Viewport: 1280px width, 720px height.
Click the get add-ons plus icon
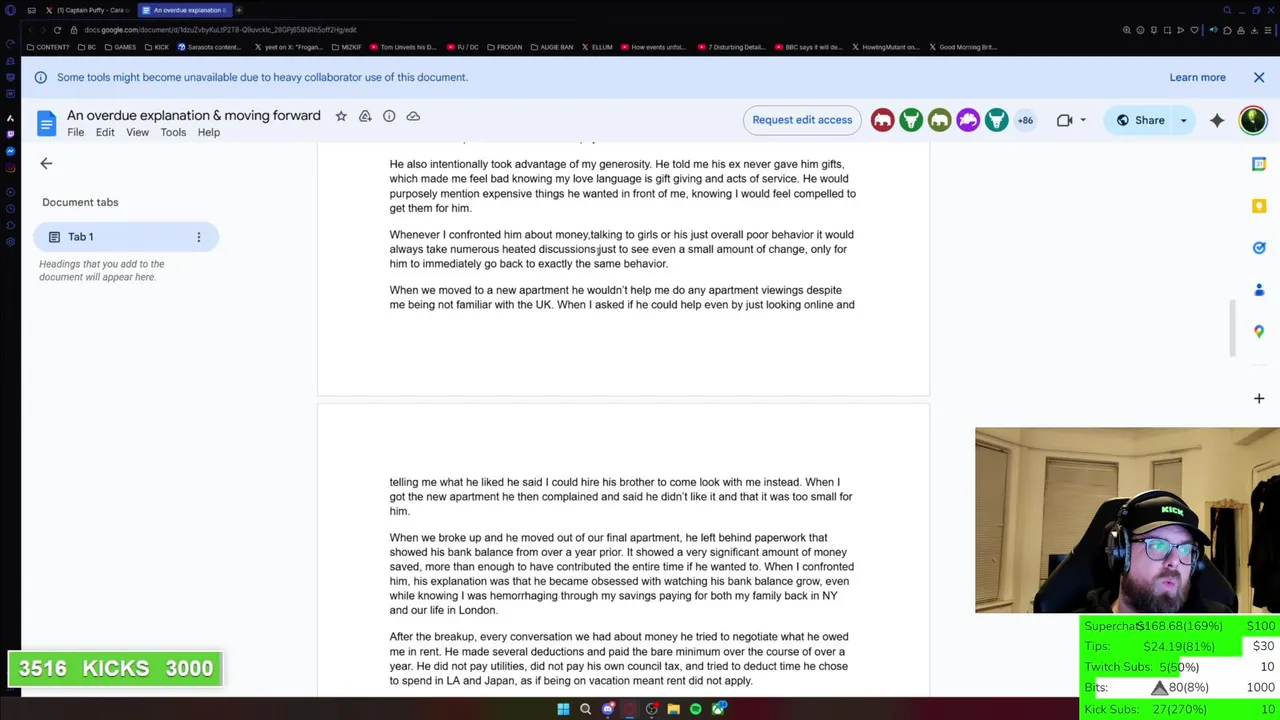1259,398
